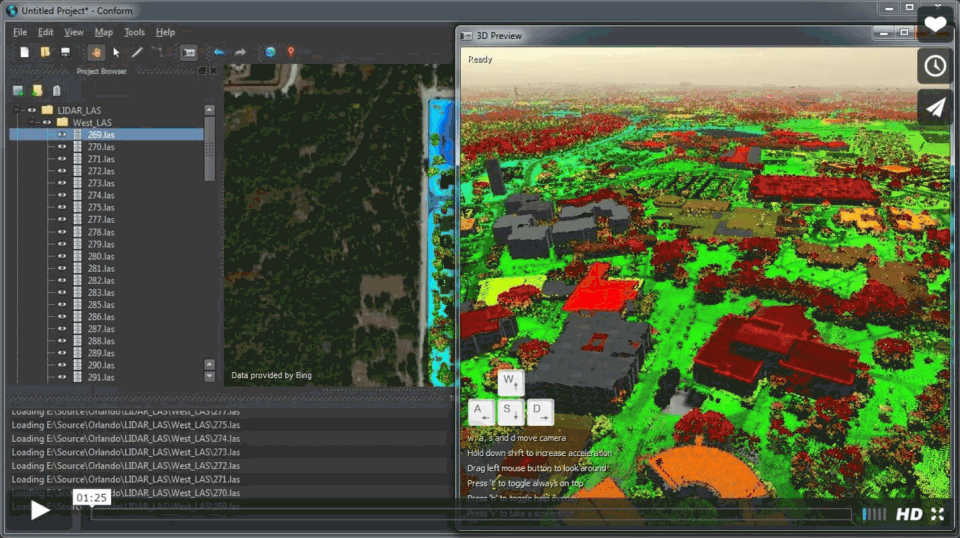Click the globe icon in toolbar
Screen dimensions: 960x538
270,52
